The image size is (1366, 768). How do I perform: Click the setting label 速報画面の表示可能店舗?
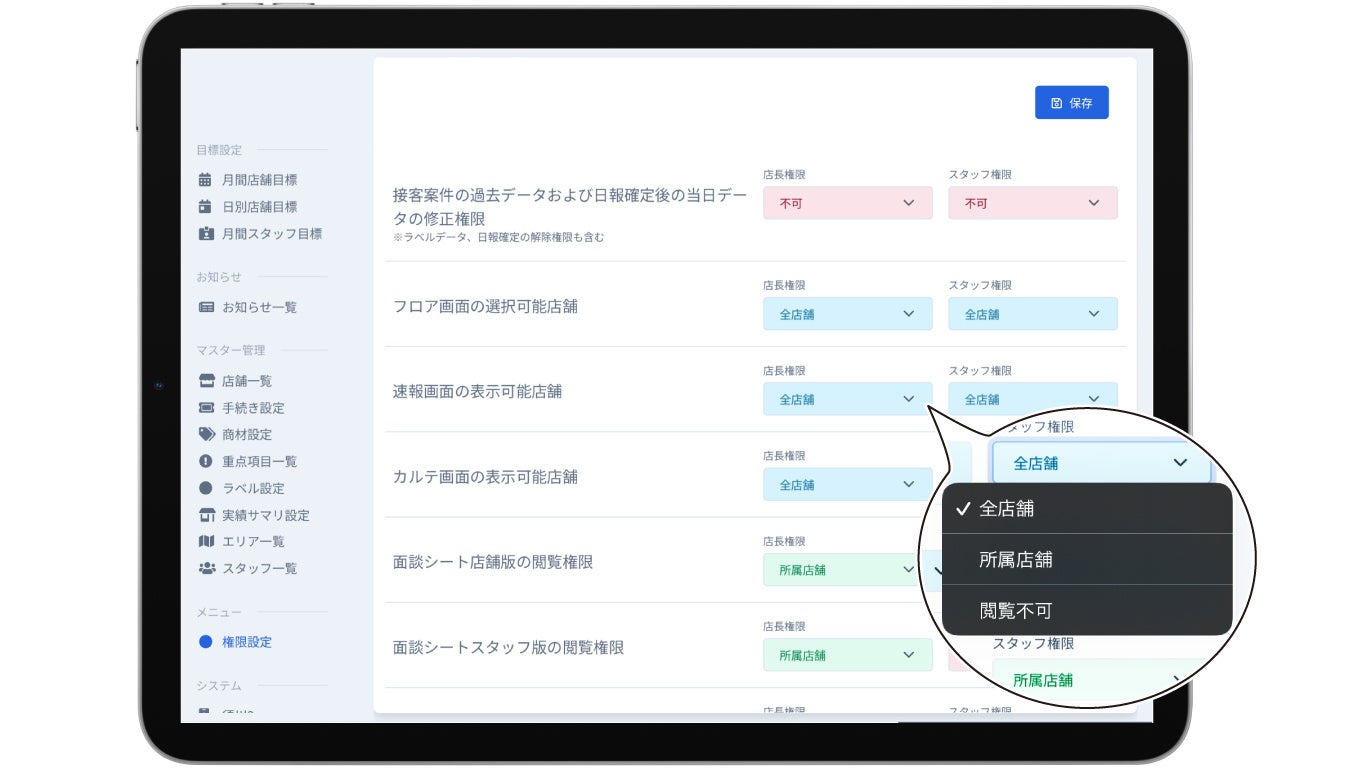(477, 391)
